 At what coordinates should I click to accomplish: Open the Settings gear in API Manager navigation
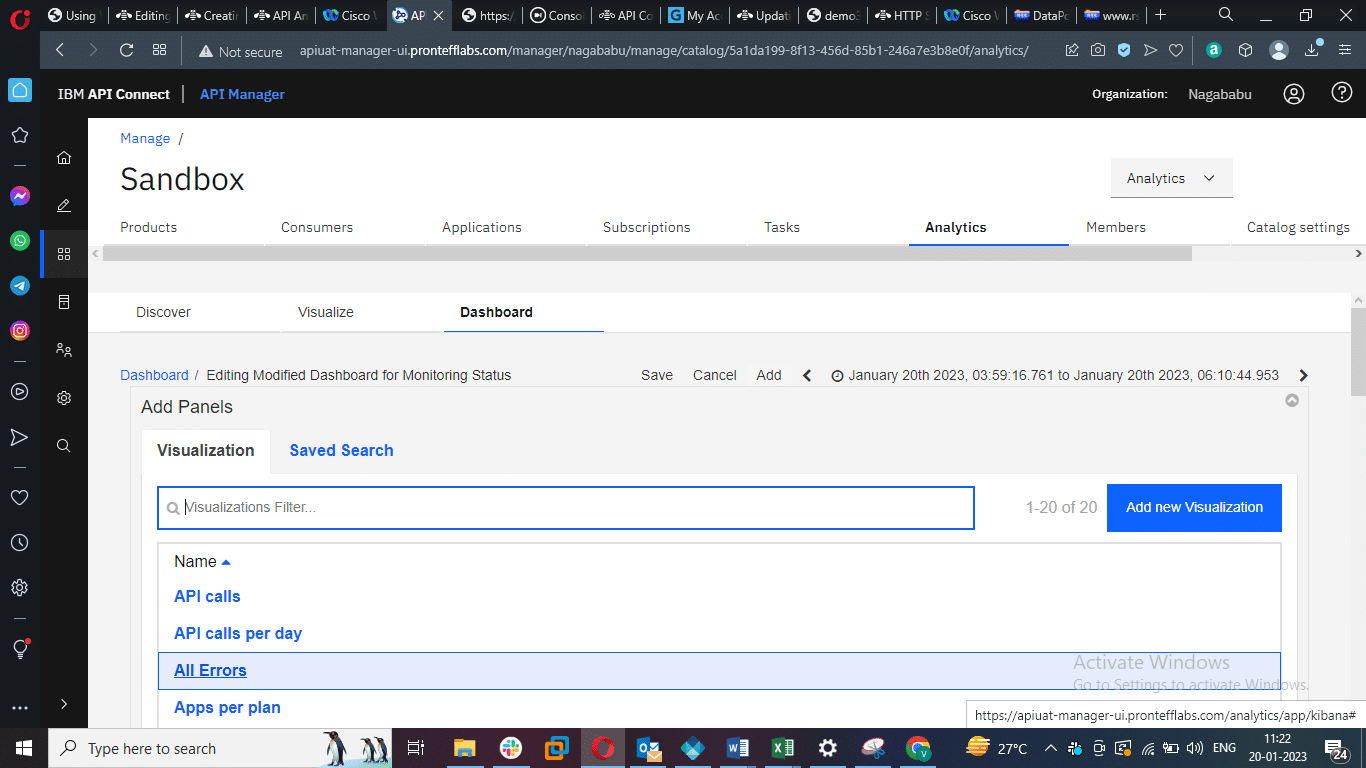[64, 398]
